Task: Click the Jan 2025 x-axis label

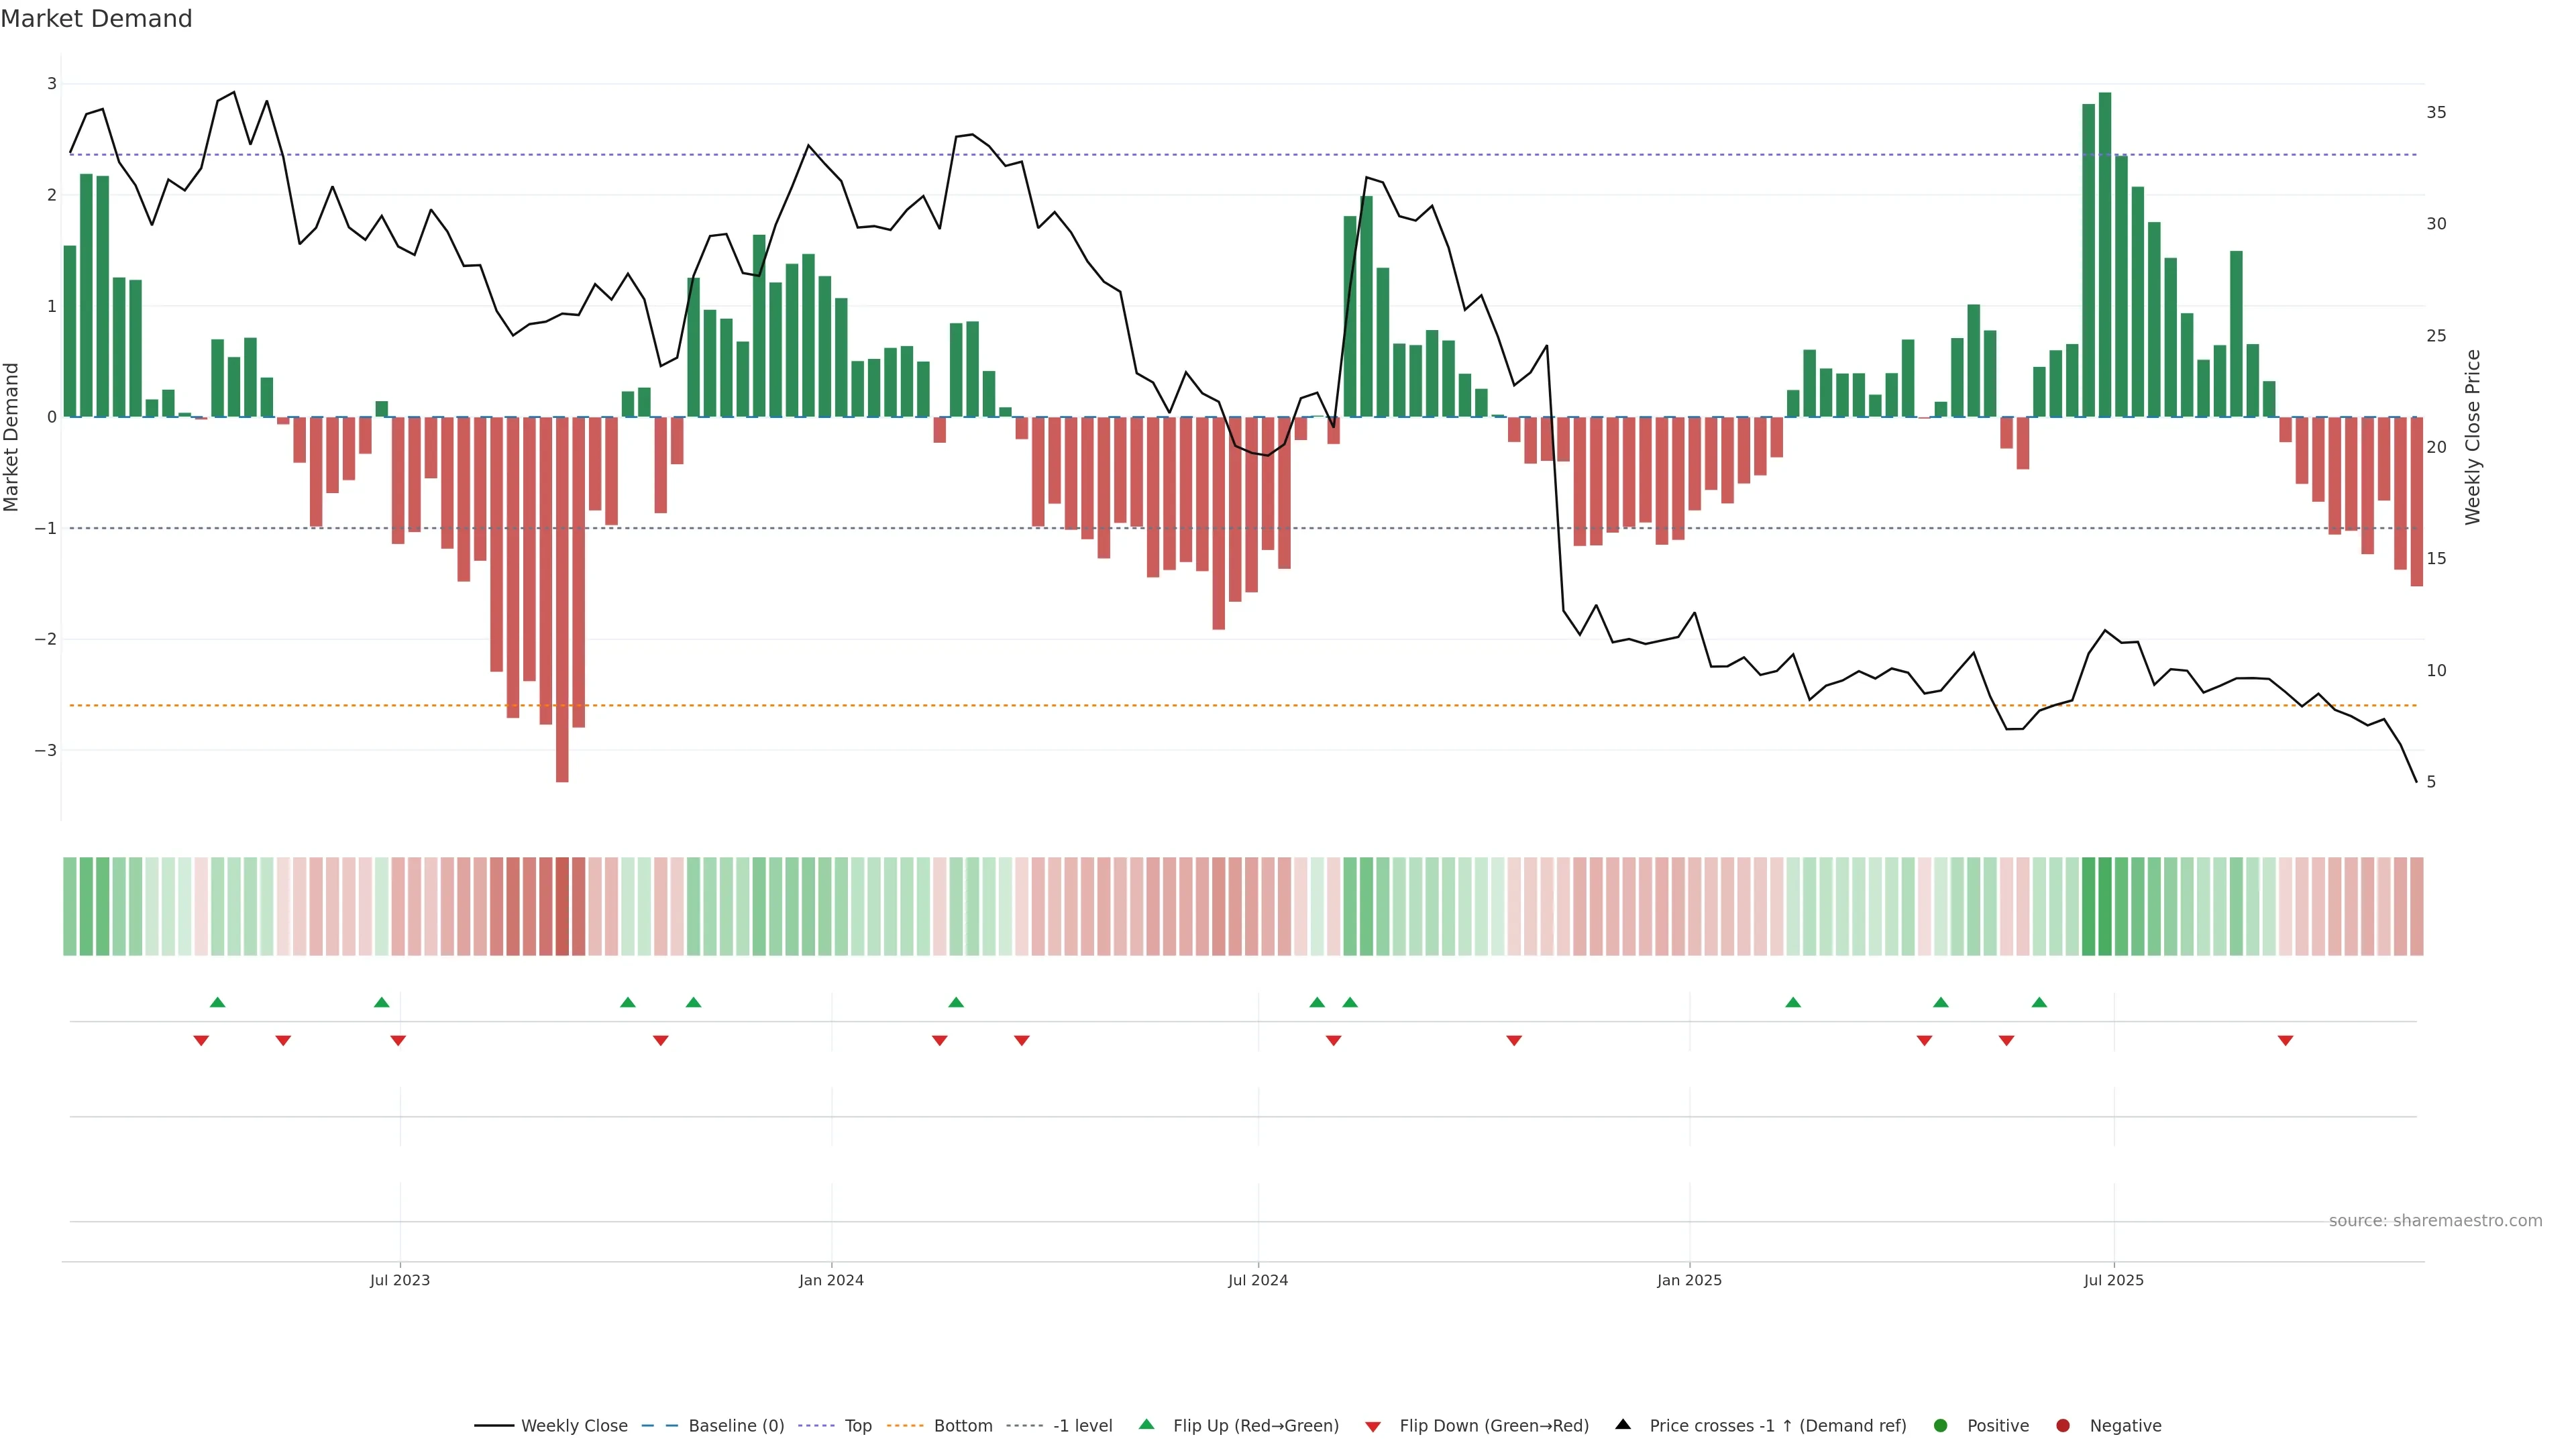Action: [1689, 1280]
